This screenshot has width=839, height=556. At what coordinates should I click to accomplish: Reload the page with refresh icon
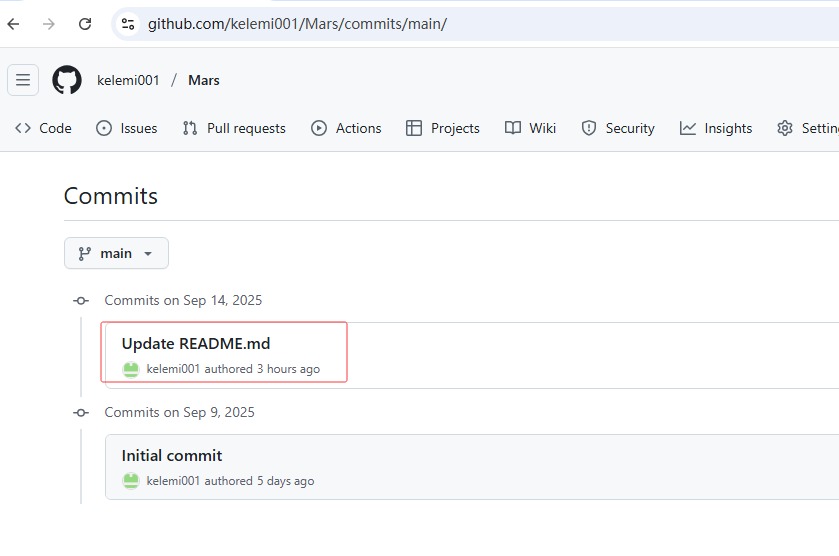click(85, 23)
